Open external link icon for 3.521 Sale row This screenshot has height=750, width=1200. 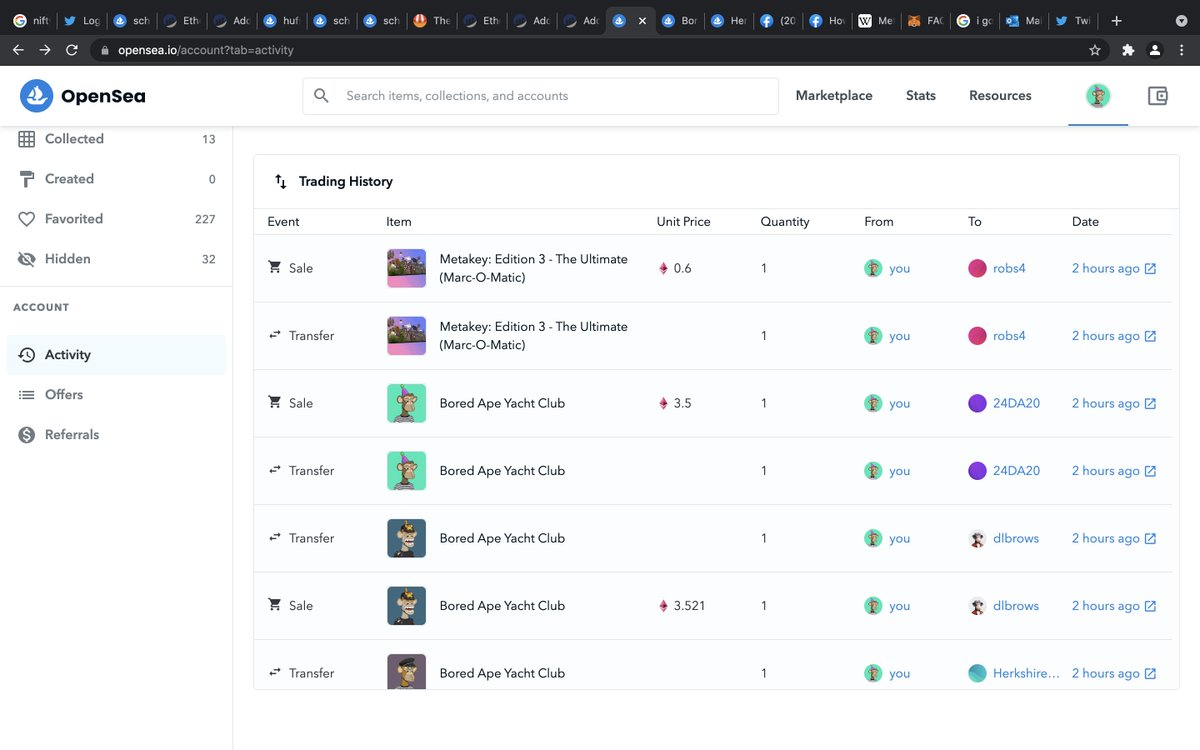tap(1150, 606)
